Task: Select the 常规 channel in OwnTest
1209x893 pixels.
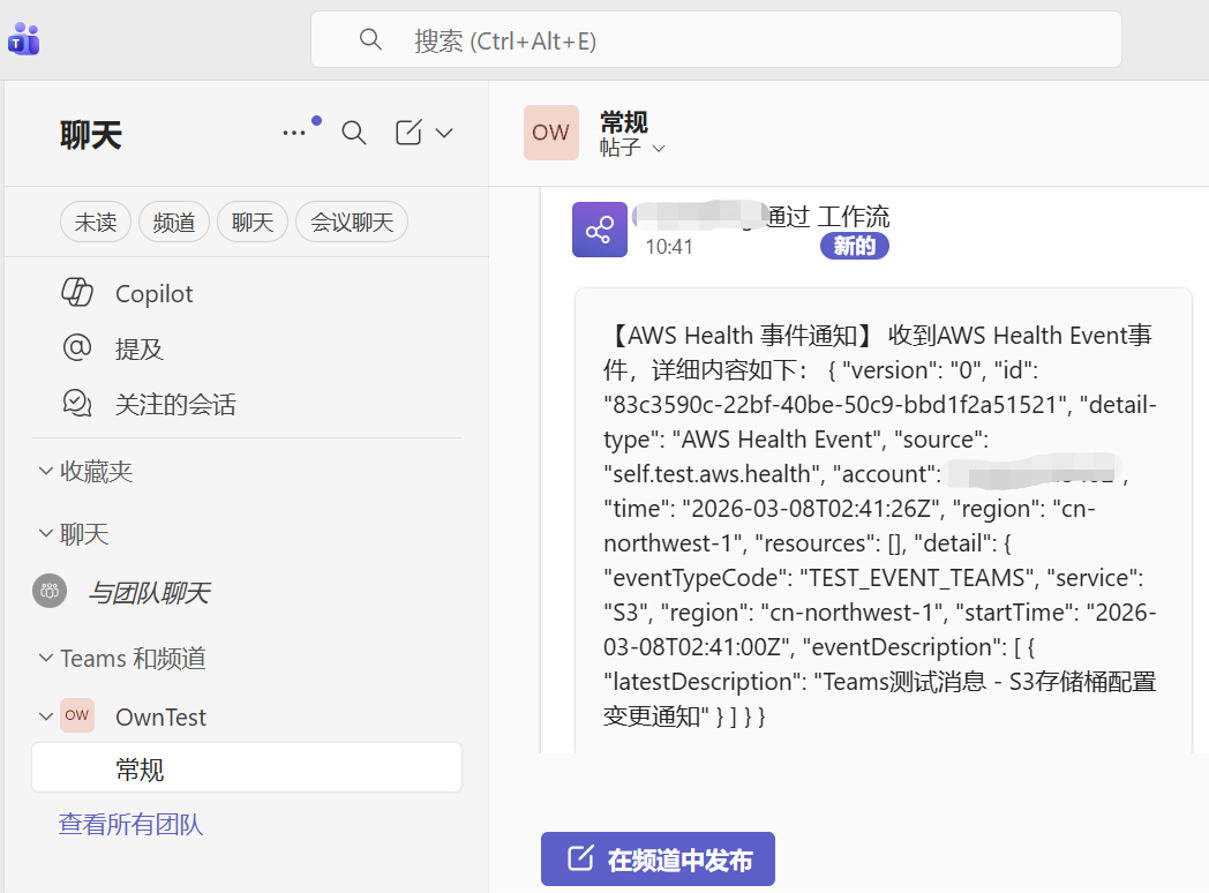Action: click(x=247, y=768)
